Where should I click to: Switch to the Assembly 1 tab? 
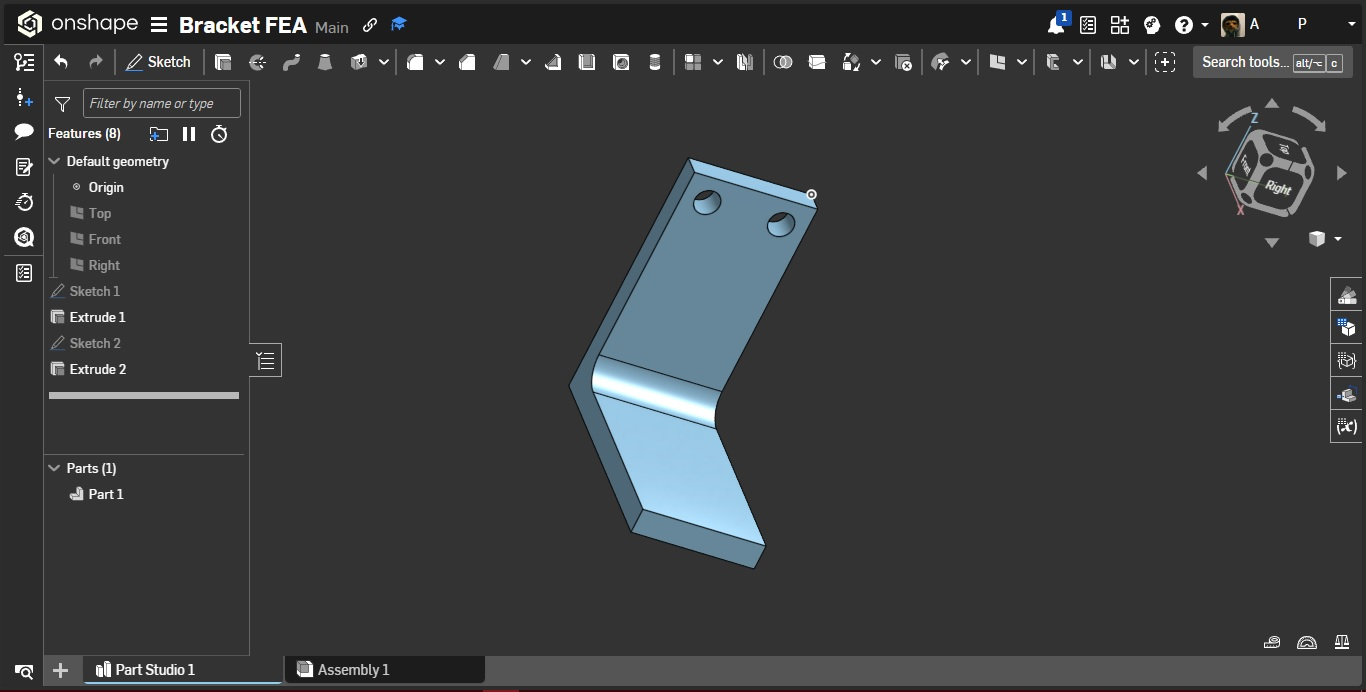point(384,670)
